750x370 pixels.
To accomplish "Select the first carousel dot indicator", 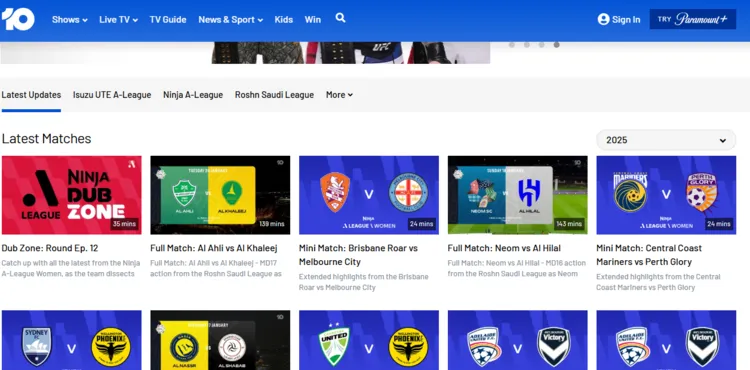I will pyautogui.click(x=512, y=45).
